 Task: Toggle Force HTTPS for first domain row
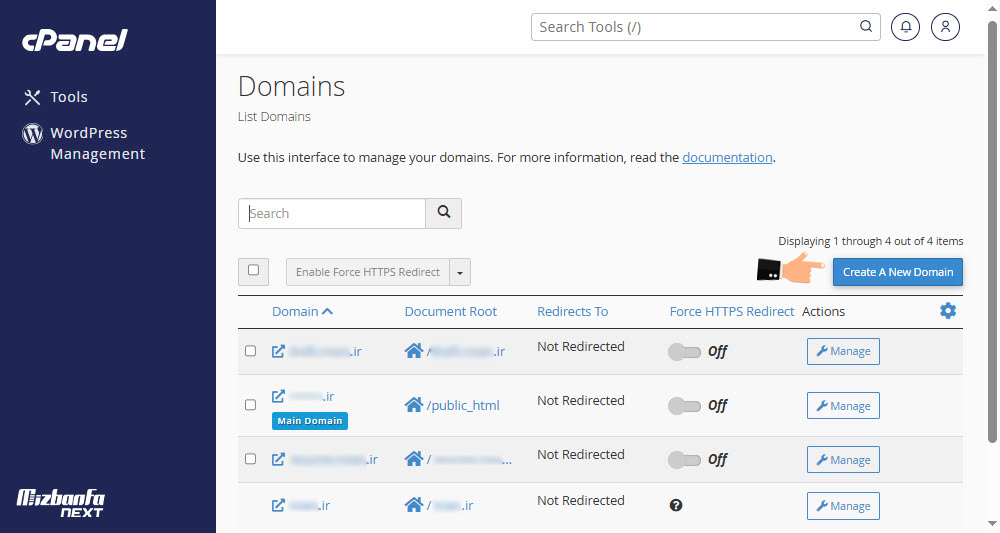tap(684, 352)
